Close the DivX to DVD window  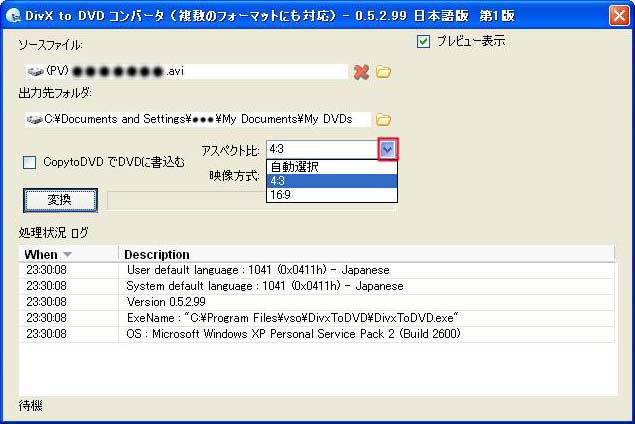pos(619,15)
